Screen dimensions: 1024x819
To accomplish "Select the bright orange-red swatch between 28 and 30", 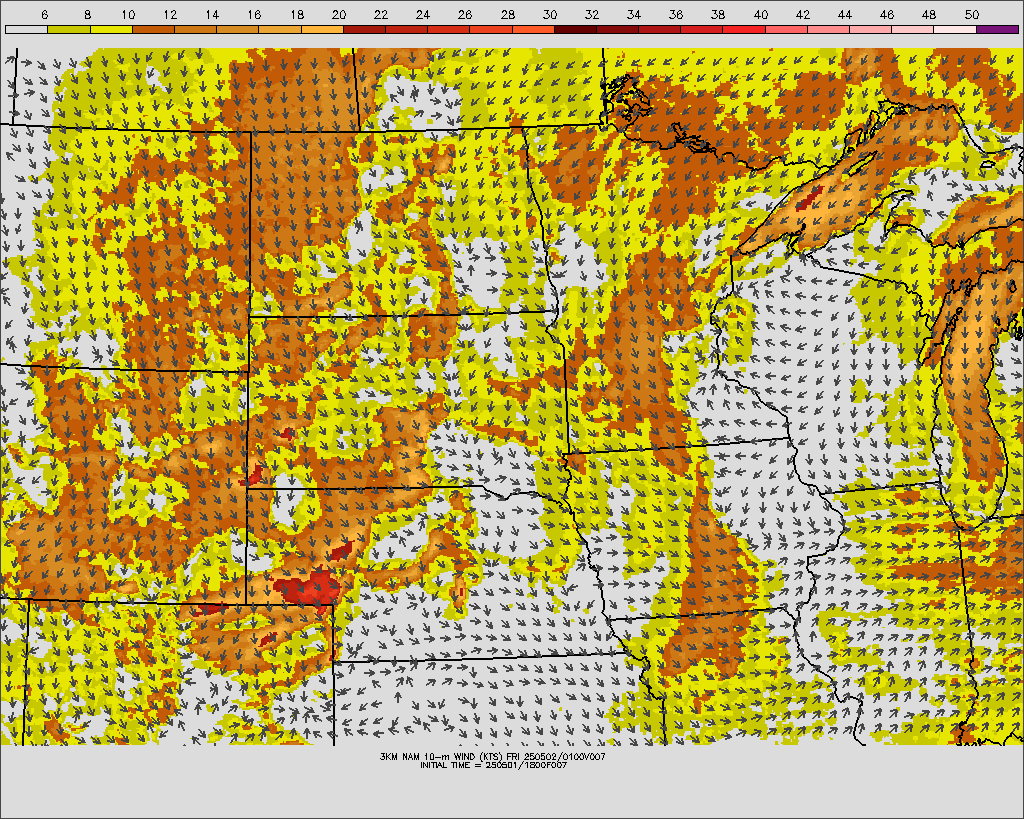I will (x=533, y=29).
